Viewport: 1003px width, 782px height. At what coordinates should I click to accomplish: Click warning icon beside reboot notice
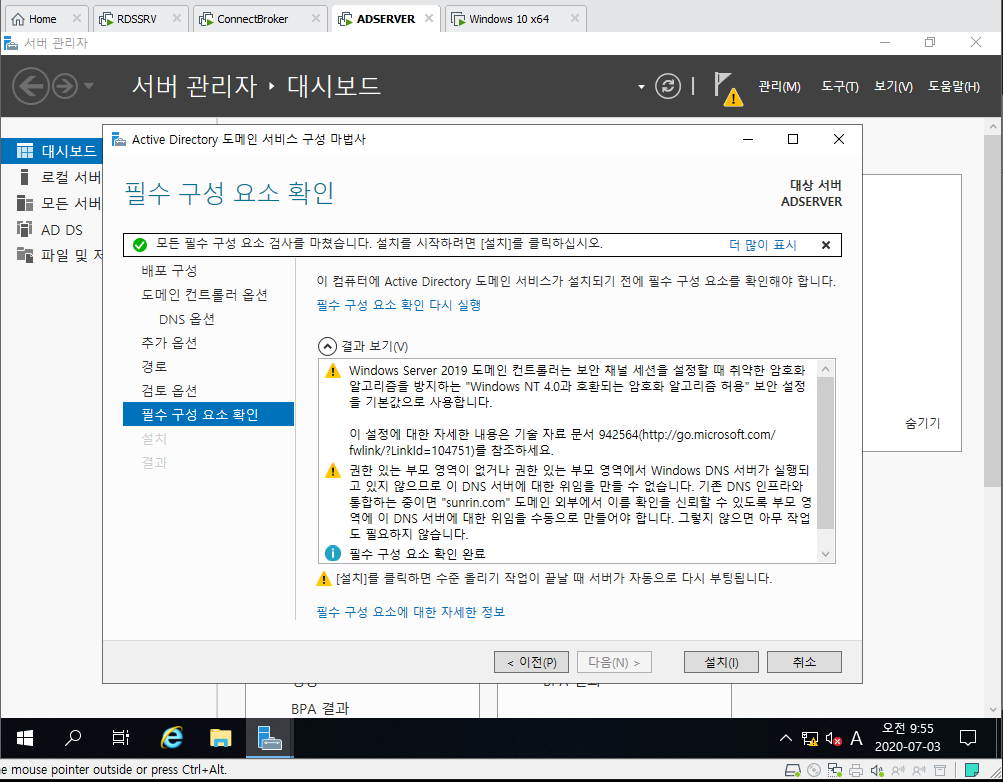[x=324, y=579]
